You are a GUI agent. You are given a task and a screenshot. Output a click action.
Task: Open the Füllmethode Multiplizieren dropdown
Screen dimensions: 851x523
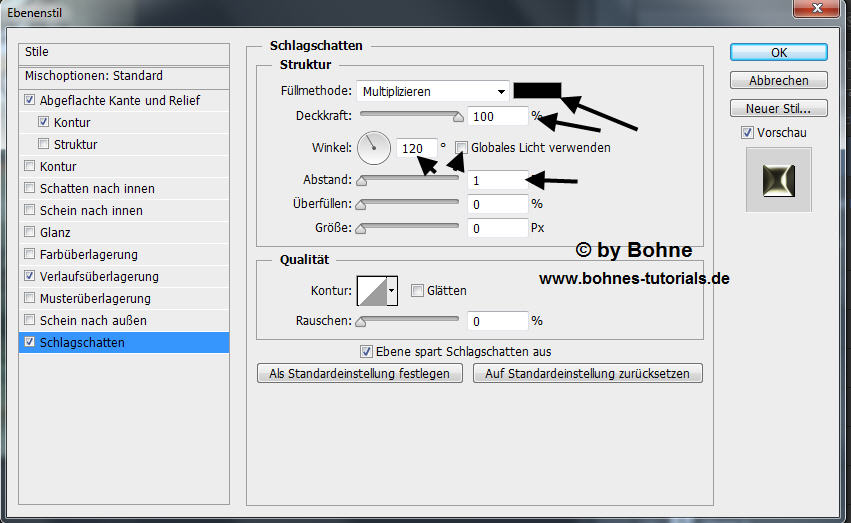tap(433, 91)
